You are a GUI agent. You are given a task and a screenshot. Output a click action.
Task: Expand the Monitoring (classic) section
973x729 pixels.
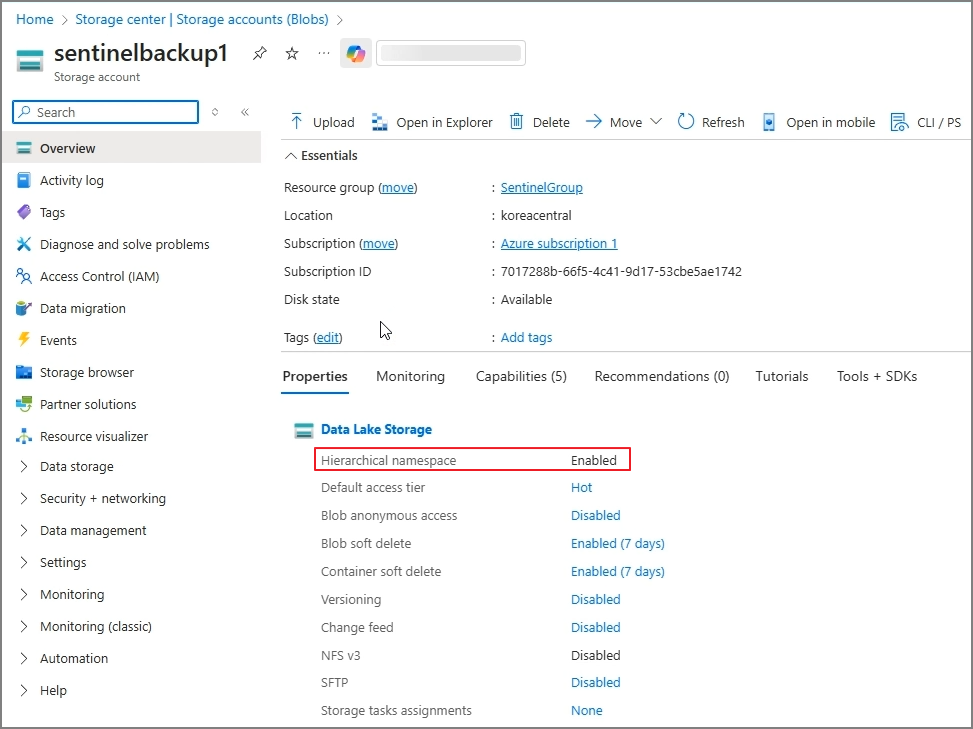(x=24, y=626)
